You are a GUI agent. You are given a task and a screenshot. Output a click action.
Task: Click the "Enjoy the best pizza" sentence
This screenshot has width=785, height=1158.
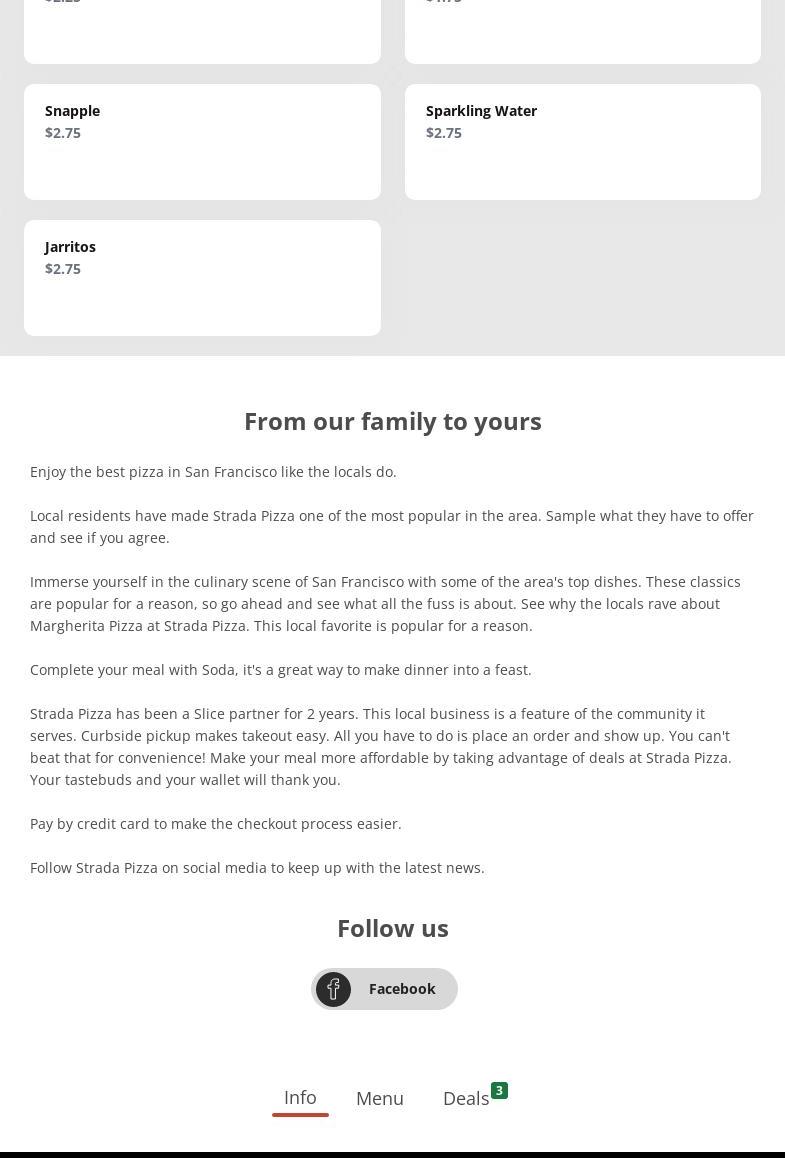pyautogui.click(x=213, y=472)
